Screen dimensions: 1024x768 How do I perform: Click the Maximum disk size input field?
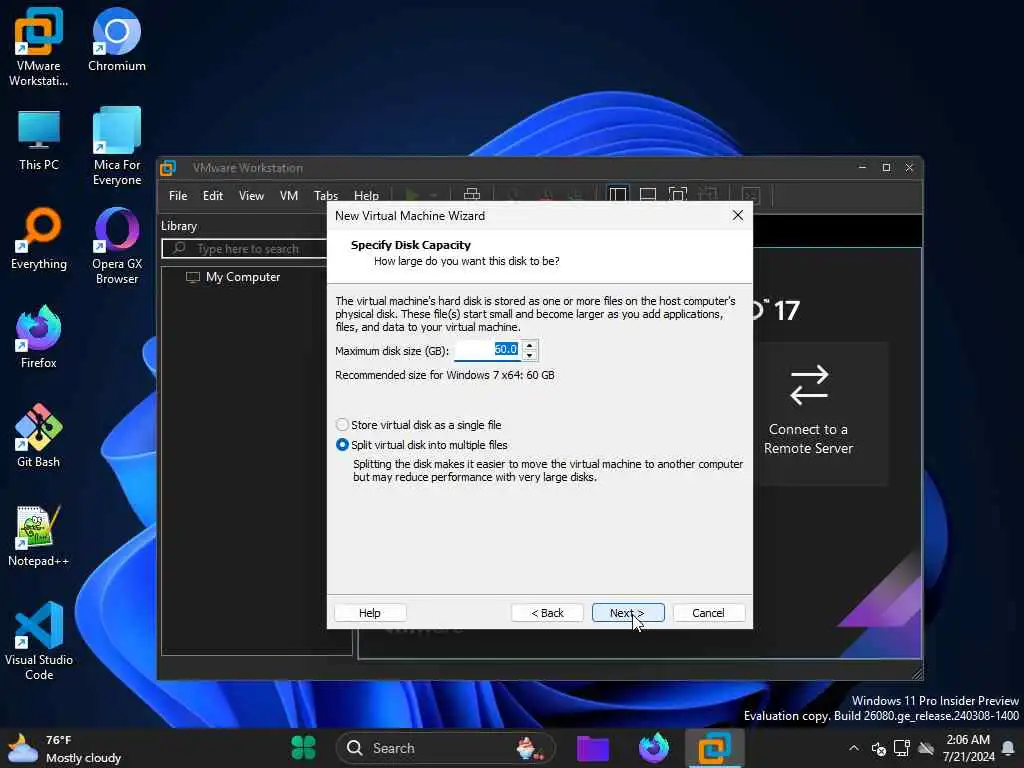[487, 350]
